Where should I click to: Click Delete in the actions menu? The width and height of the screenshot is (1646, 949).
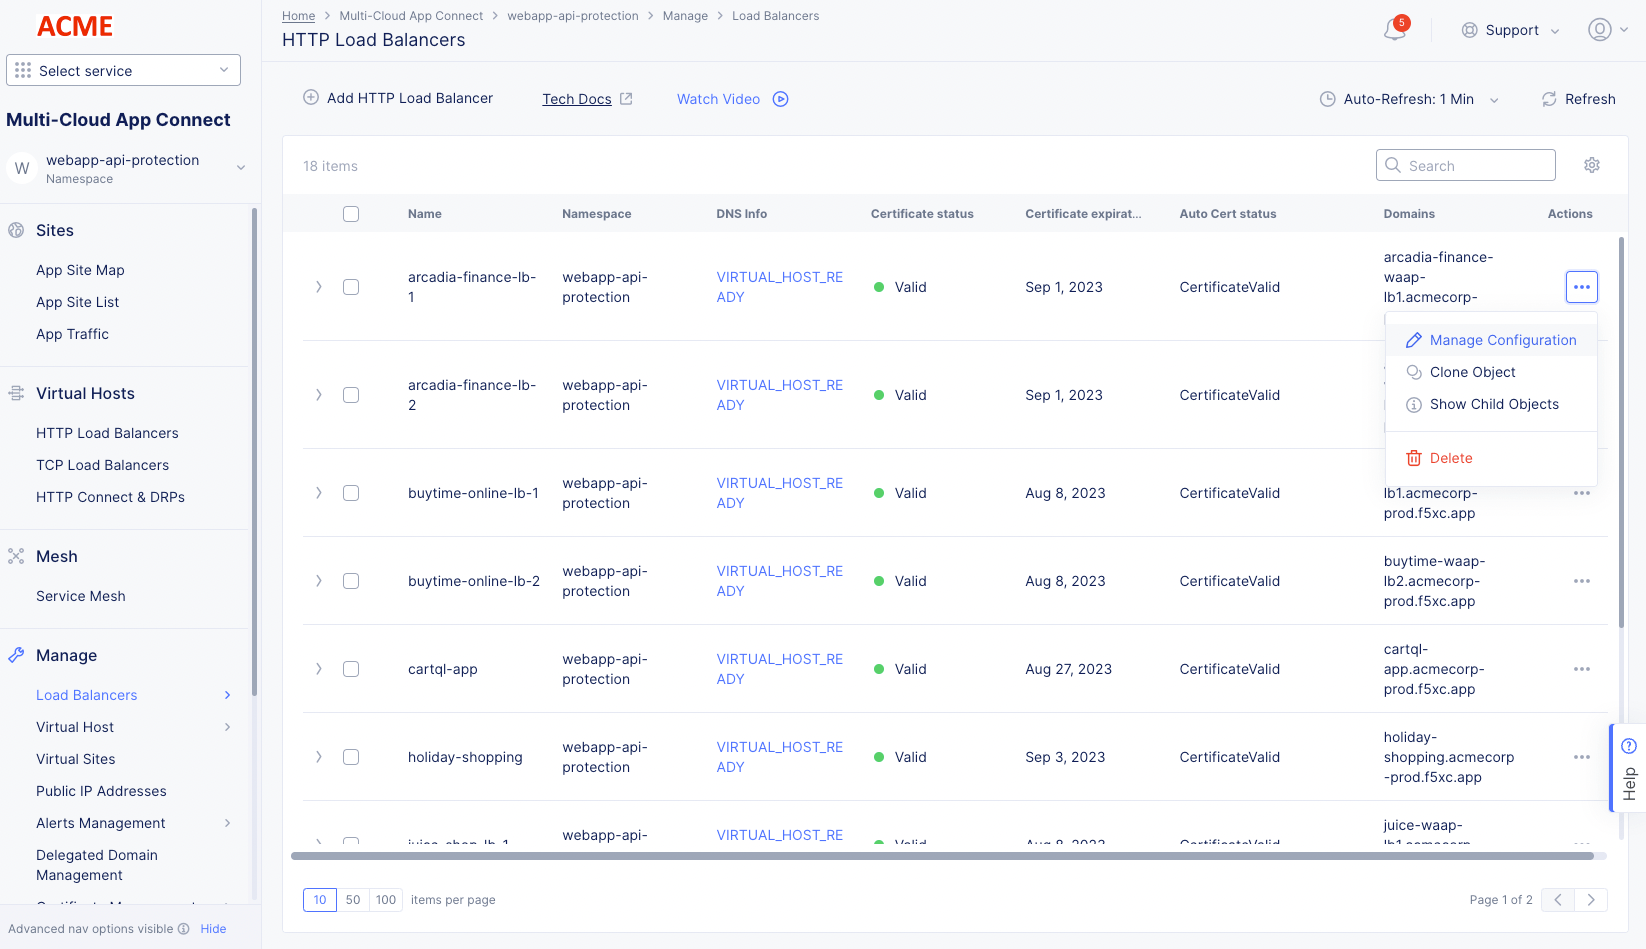(x=1450, y=457)
